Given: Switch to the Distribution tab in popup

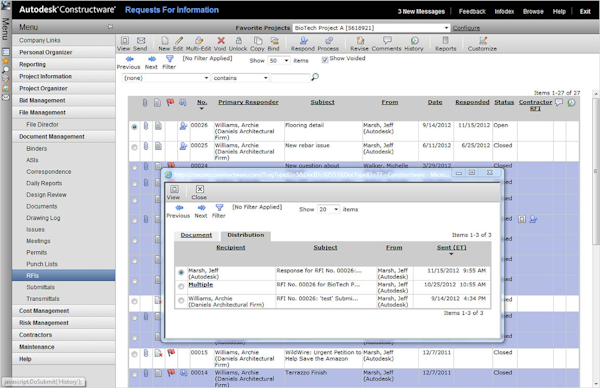Looking at the screenshot, I should pyautogui.click(x=246, y=235).
